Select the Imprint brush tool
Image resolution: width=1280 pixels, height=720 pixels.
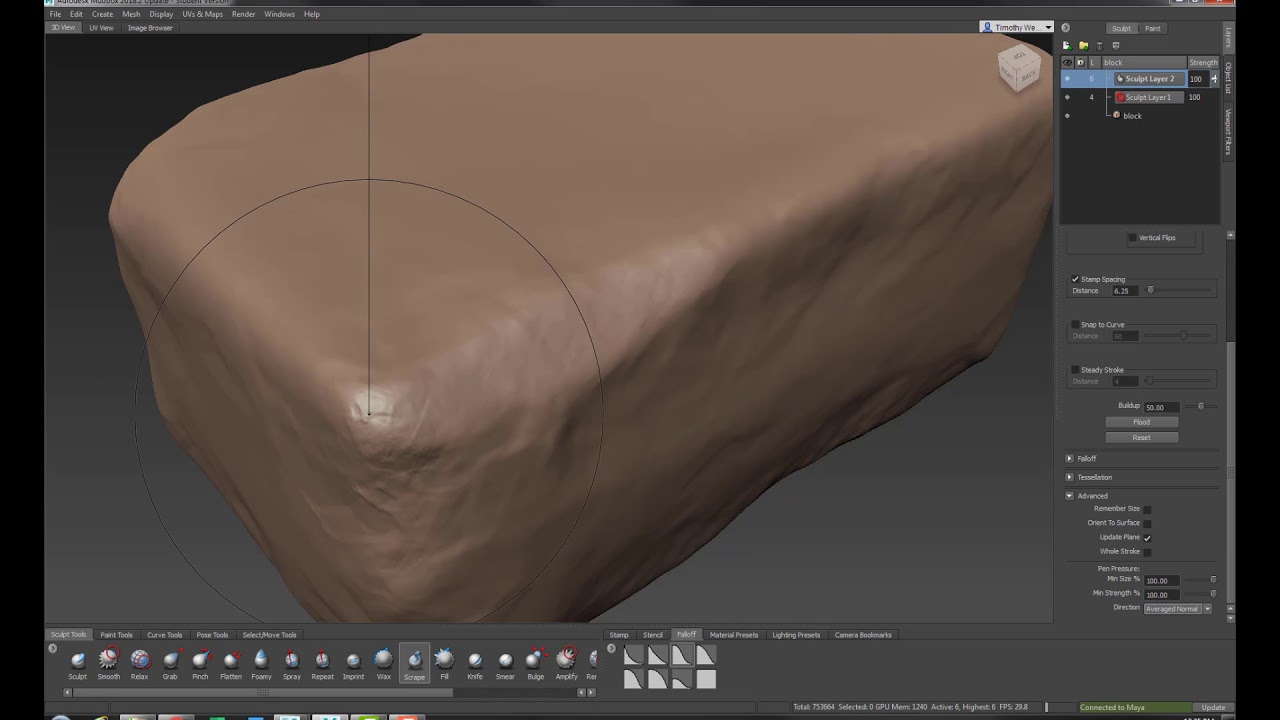353,664
